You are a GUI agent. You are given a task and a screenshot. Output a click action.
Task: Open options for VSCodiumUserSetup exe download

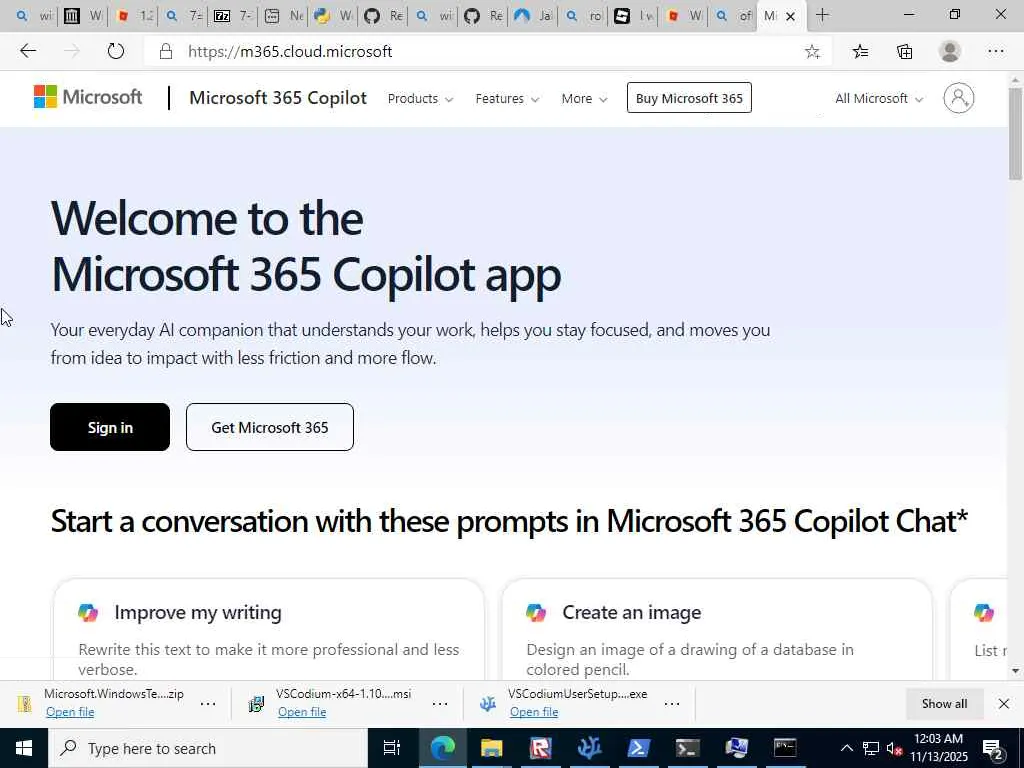click(x=671, y=703)
